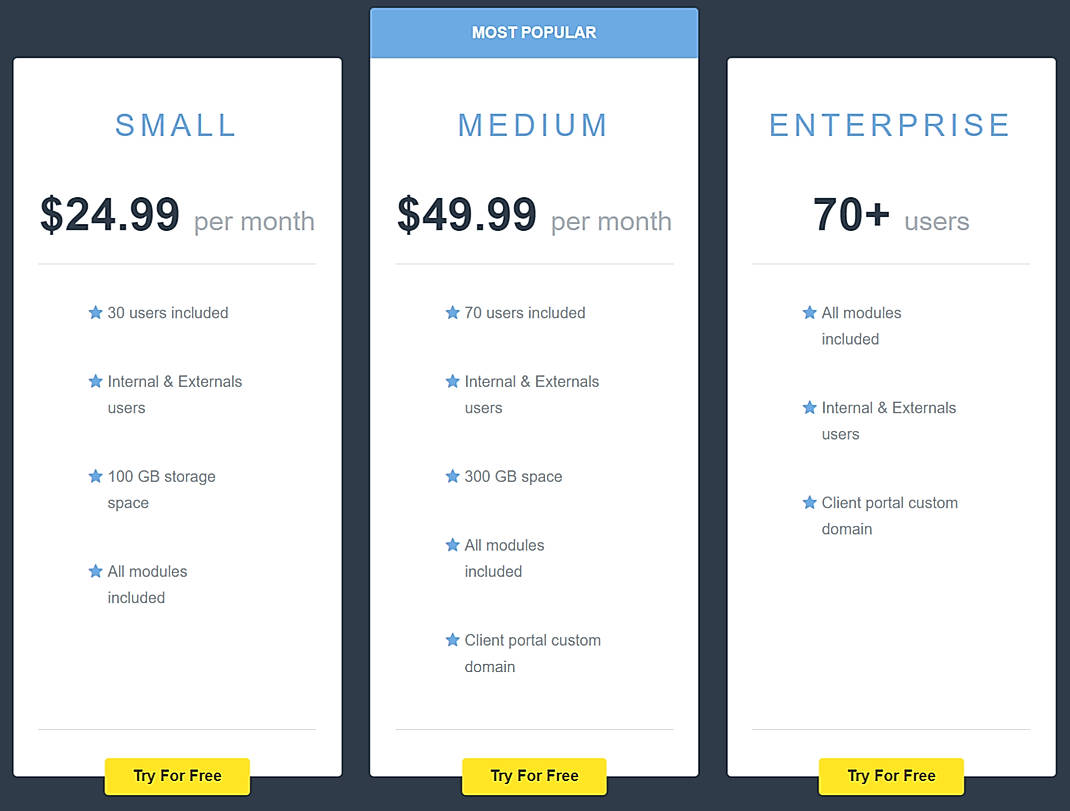Click the MOST POPULAR banner
The width and height of the screenshot is (1070, 811).
point(533,32)
